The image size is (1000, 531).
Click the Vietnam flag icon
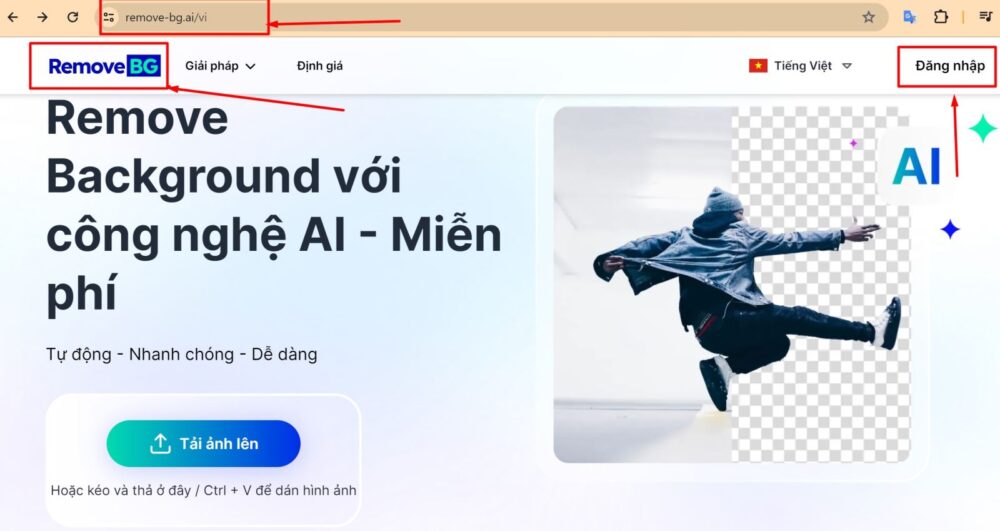(x=758, y=65)
